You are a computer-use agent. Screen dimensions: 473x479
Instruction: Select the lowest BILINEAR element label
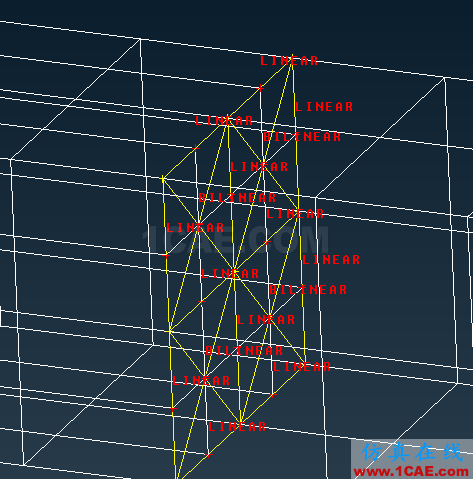pyautogui.click(x=244, y=351)
